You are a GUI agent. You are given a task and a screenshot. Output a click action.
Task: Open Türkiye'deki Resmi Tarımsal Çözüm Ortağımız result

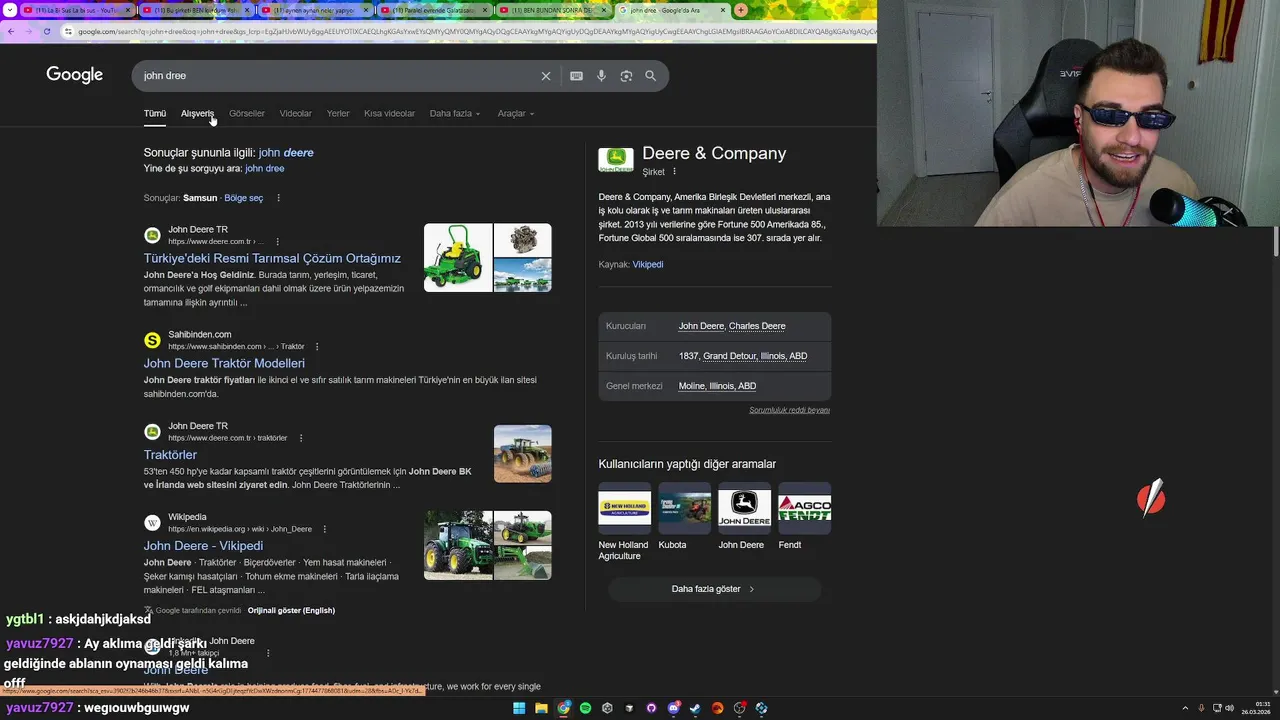[x=272, y=258]
